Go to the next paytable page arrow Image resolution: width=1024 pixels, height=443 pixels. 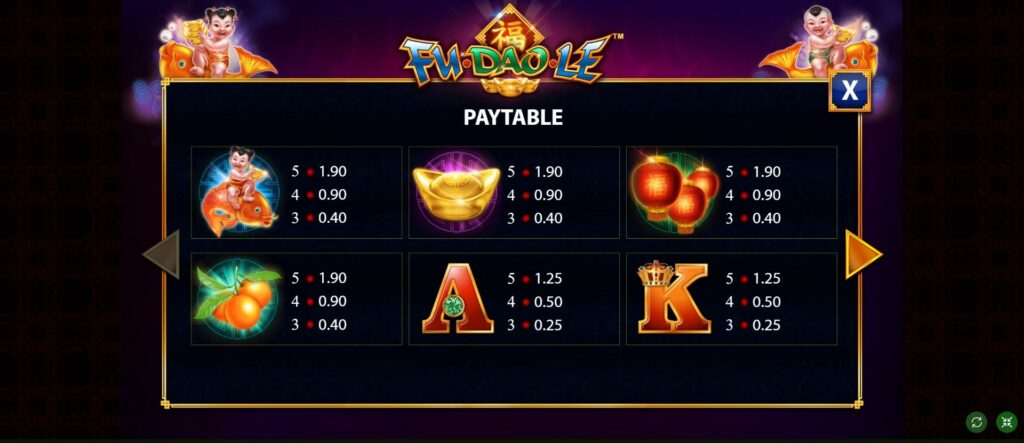coord(863,254)
